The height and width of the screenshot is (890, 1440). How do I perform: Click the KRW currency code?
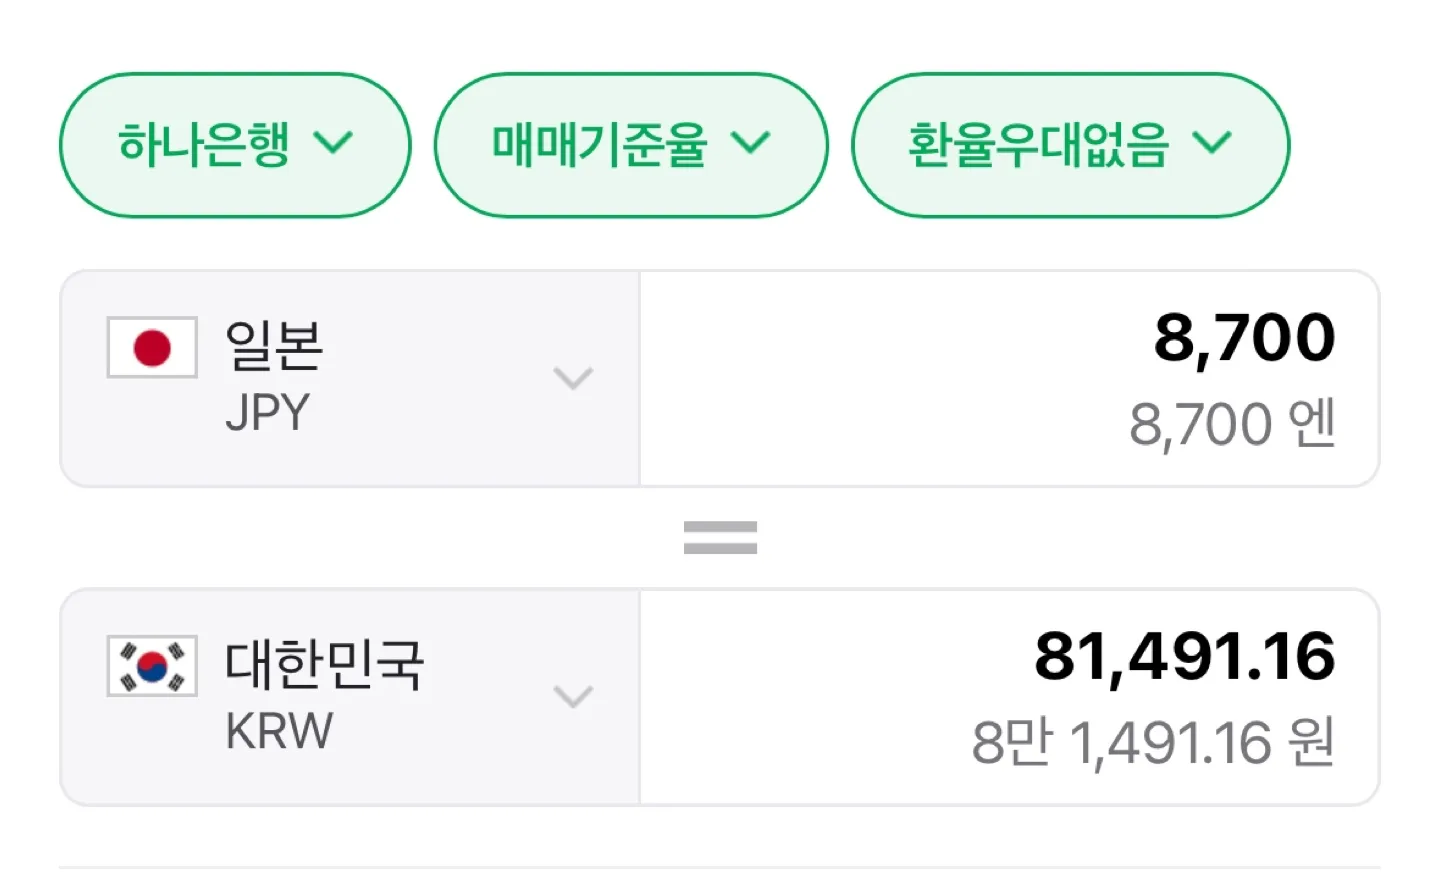coord(279,731)
